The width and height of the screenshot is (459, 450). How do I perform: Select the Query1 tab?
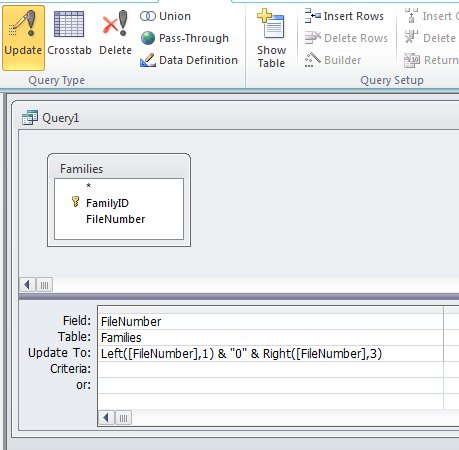(51, 118)
